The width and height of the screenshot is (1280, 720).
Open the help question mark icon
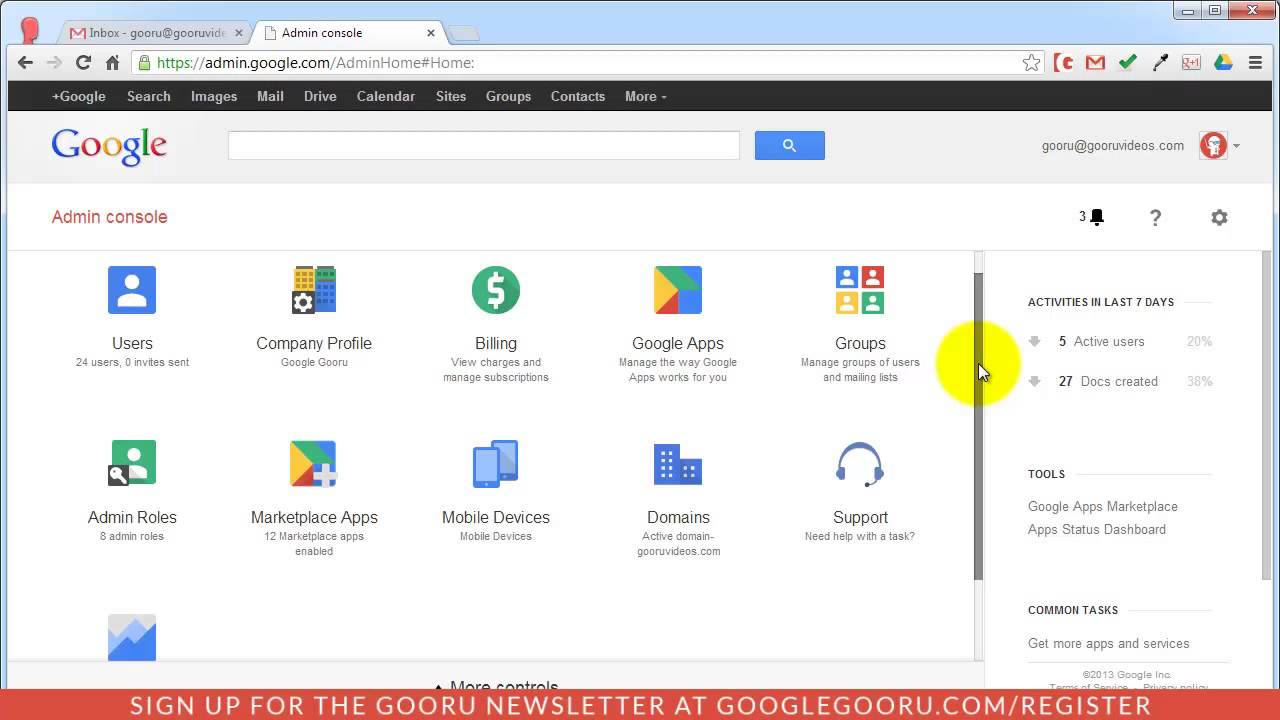coord(1155,217)
